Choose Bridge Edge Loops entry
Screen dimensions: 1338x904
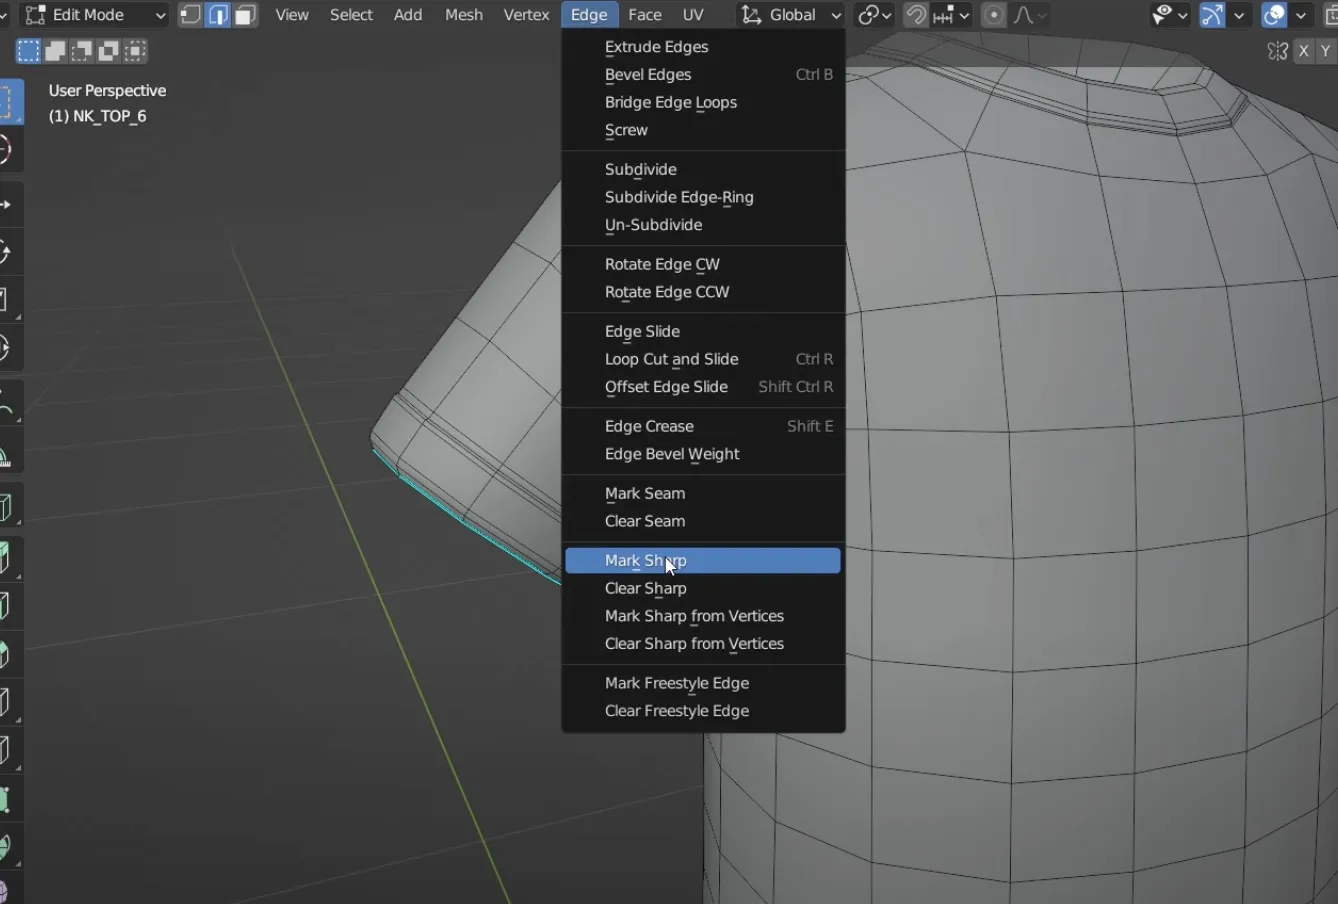703,103
